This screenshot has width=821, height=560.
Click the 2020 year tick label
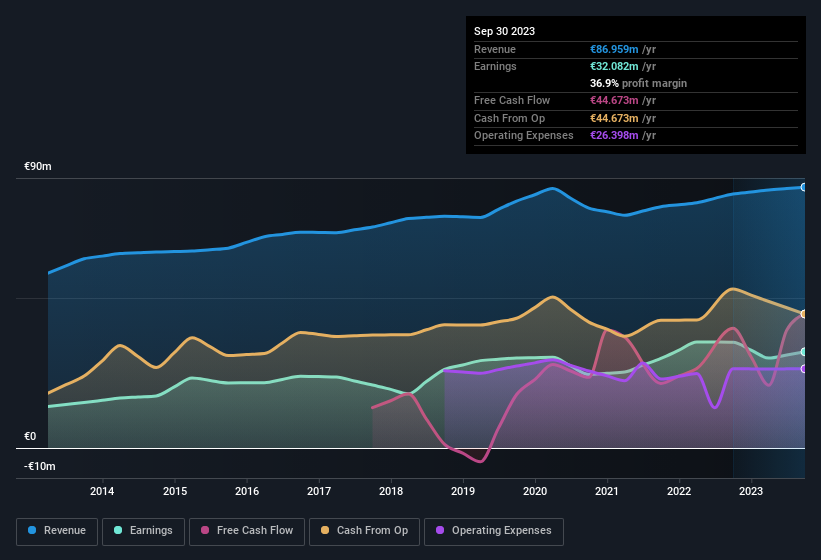535,491
